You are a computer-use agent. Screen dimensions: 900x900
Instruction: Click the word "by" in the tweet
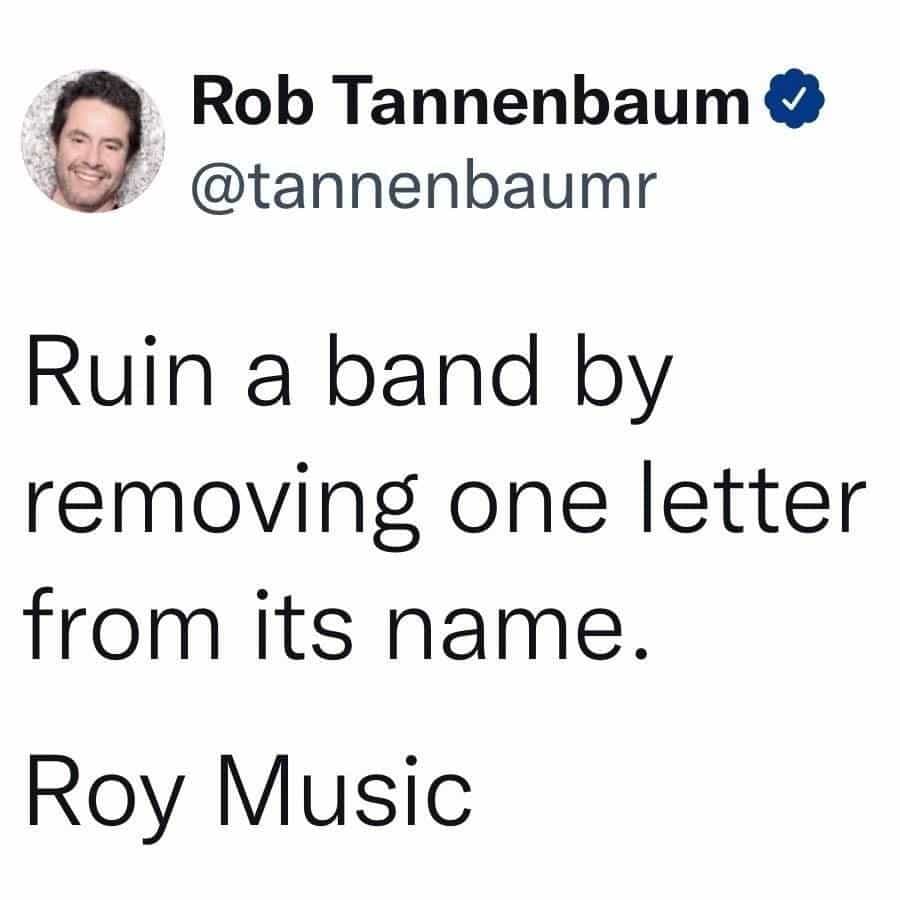(x=623, y=379)
